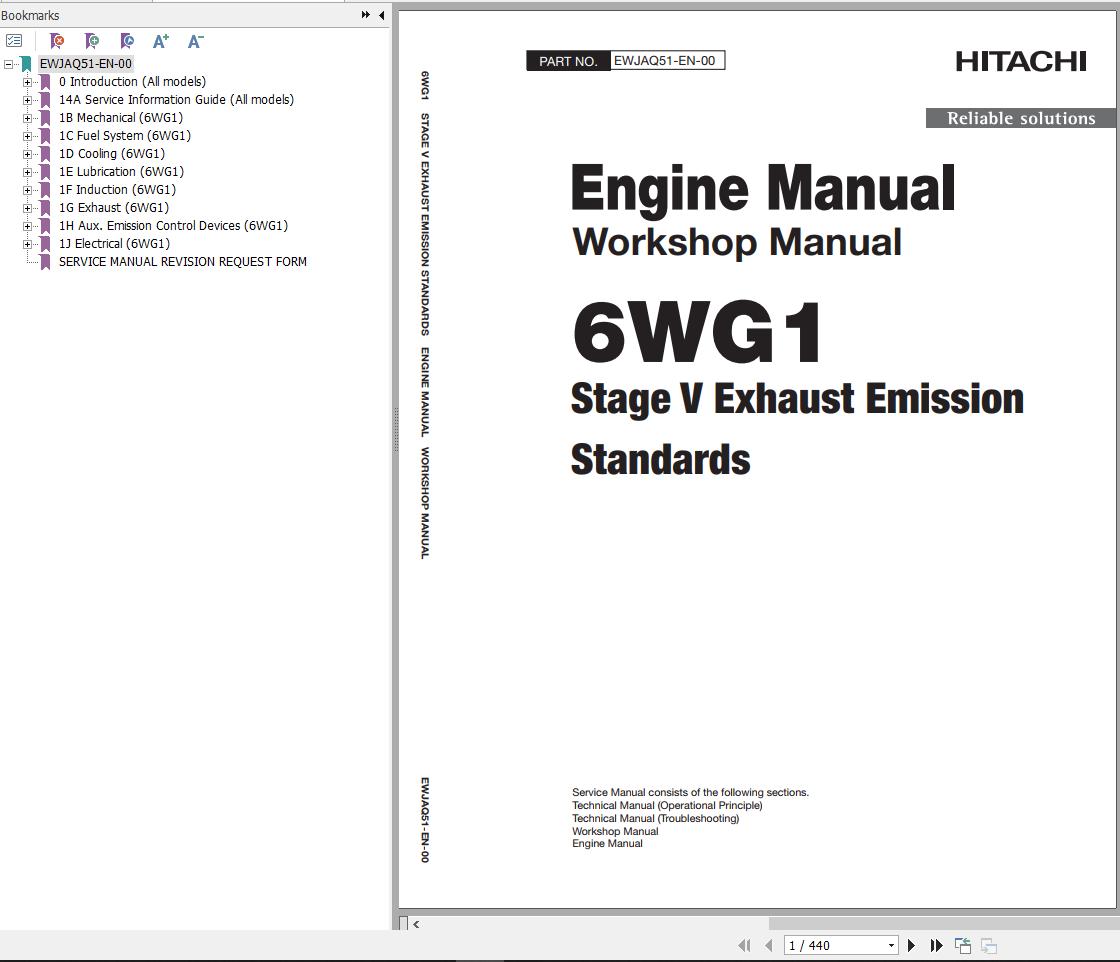1120x962 pixels.
Task: Click Technical Manual (Operational Principle) line
Action: (667, 806)
